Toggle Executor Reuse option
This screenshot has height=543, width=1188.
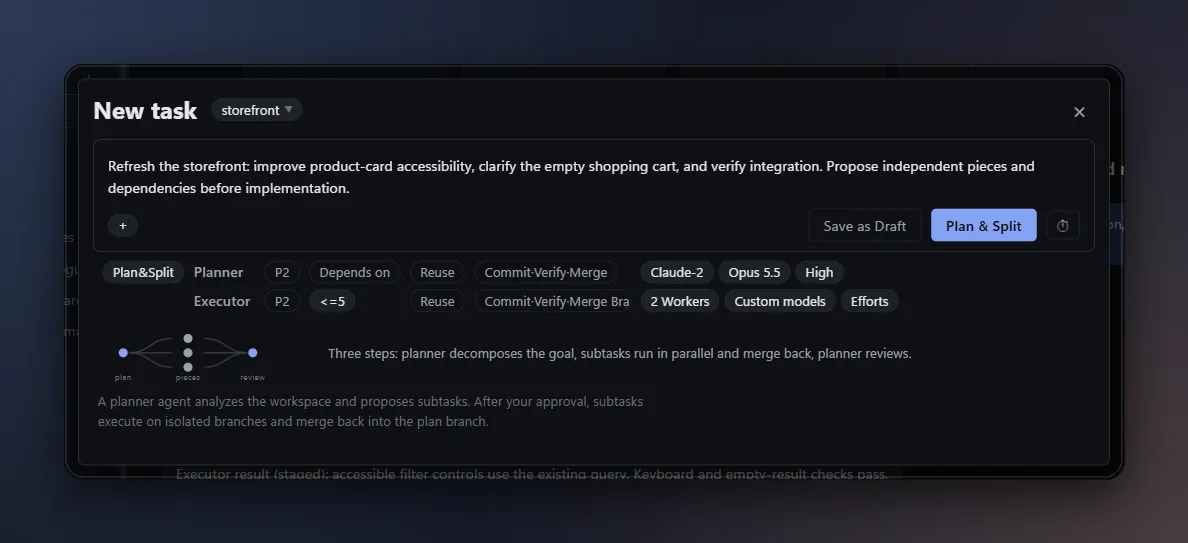437,301
